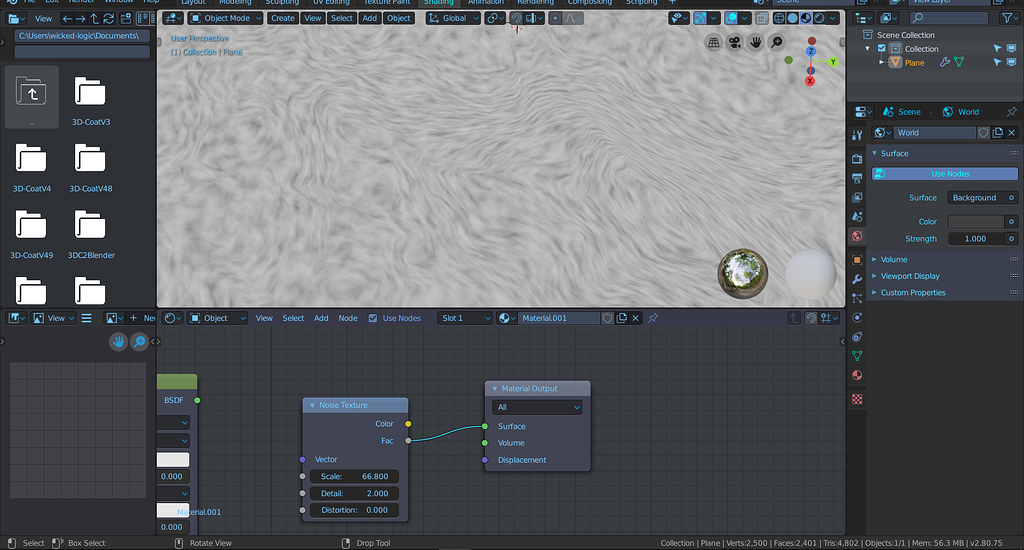Expand the Viewport Display panel
The height and width of the screenshot is (550, 1024).
tap(874, 276)
